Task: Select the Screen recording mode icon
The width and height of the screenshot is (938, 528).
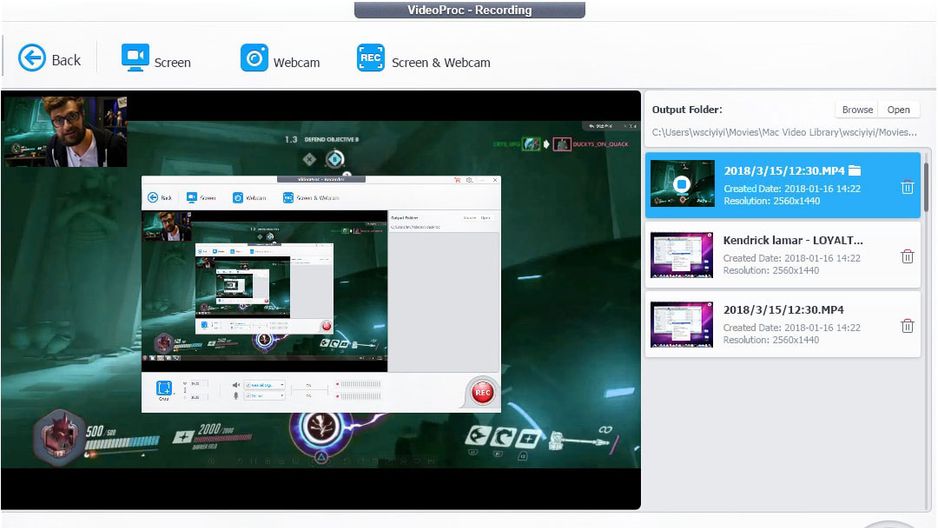Action: pyautogui.click(x=135, y=57)
